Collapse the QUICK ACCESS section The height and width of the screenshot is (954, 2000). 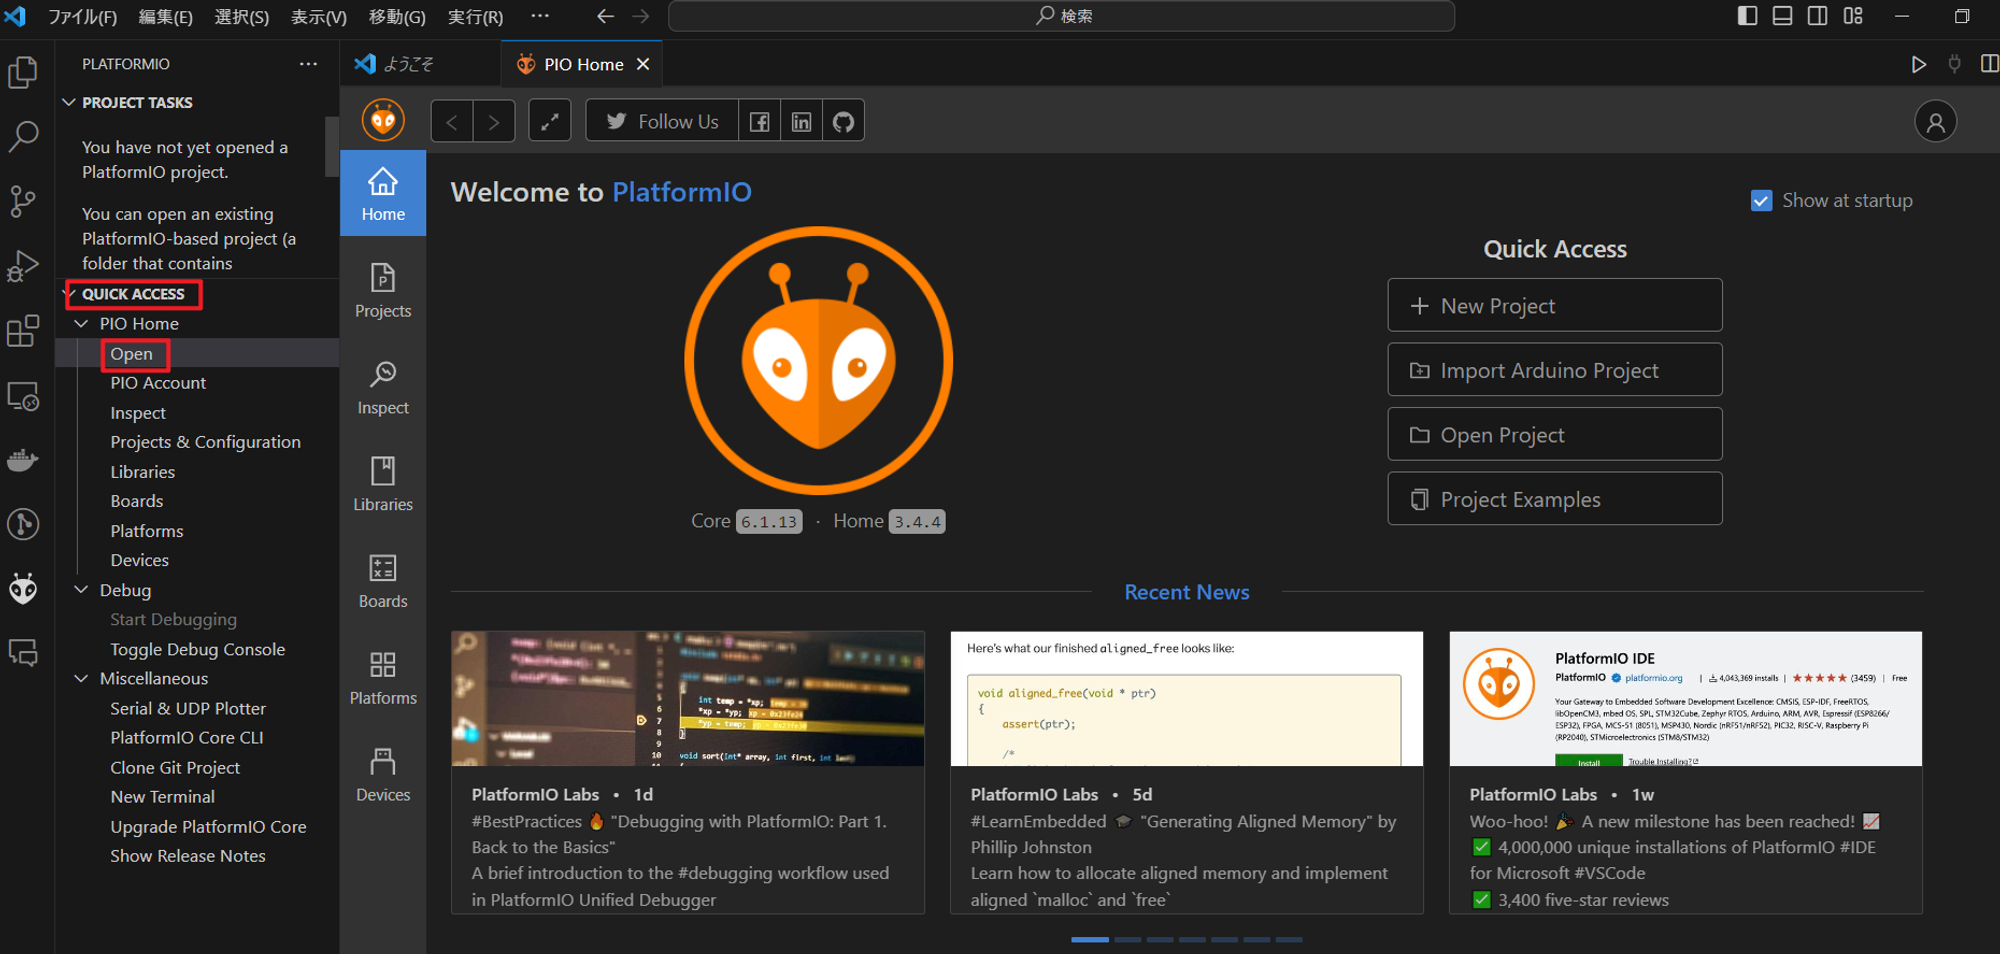pyautogui.click(x=70, y=294)
